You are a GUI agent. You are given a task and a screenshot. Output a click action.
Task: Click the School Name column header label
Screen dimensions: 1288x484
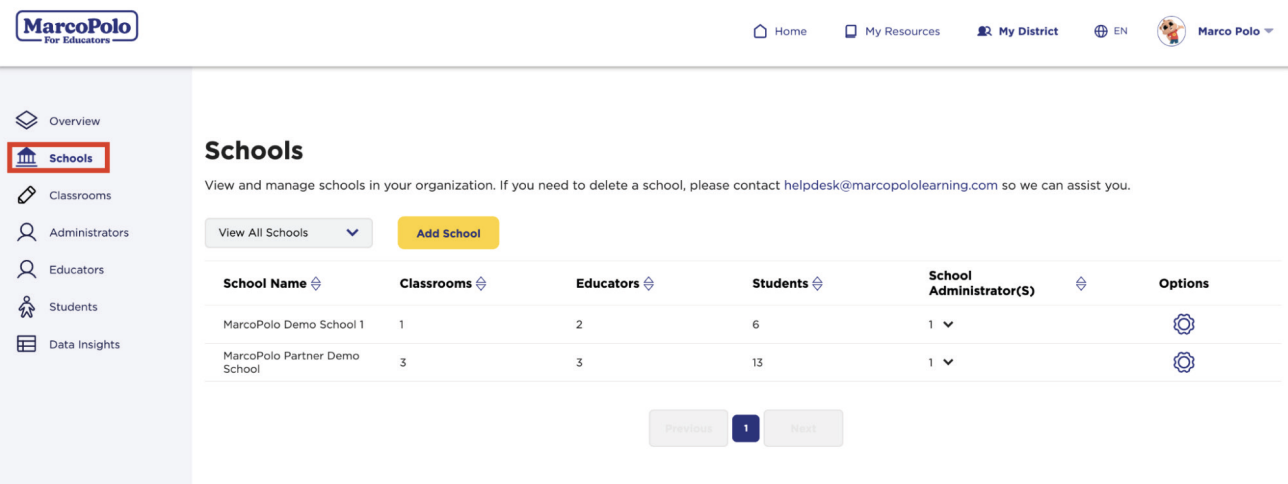pos(265,284)
